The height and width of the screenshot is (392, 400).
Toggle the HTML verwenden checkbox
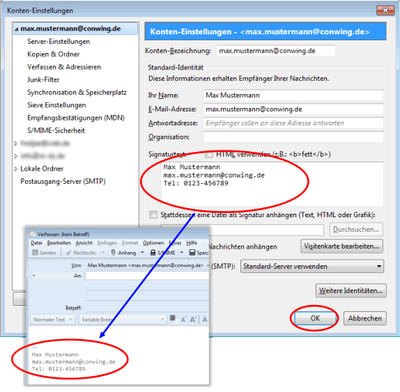pos(209,154)
